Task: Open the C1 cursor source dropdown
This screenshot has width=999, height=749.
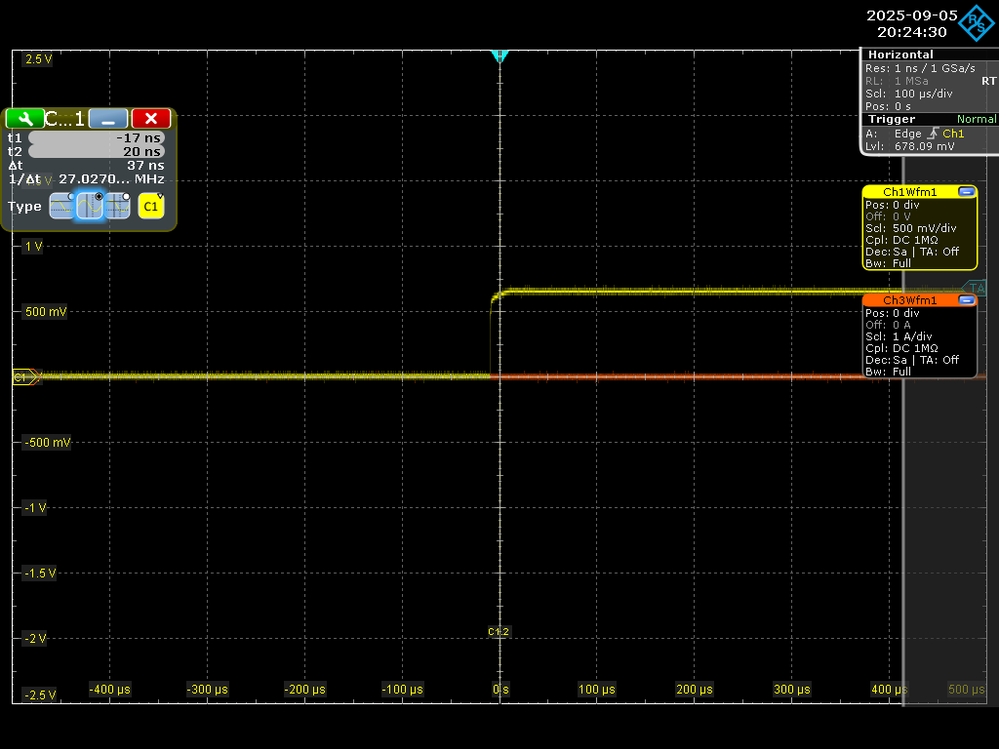Action: tap(151, 206)
